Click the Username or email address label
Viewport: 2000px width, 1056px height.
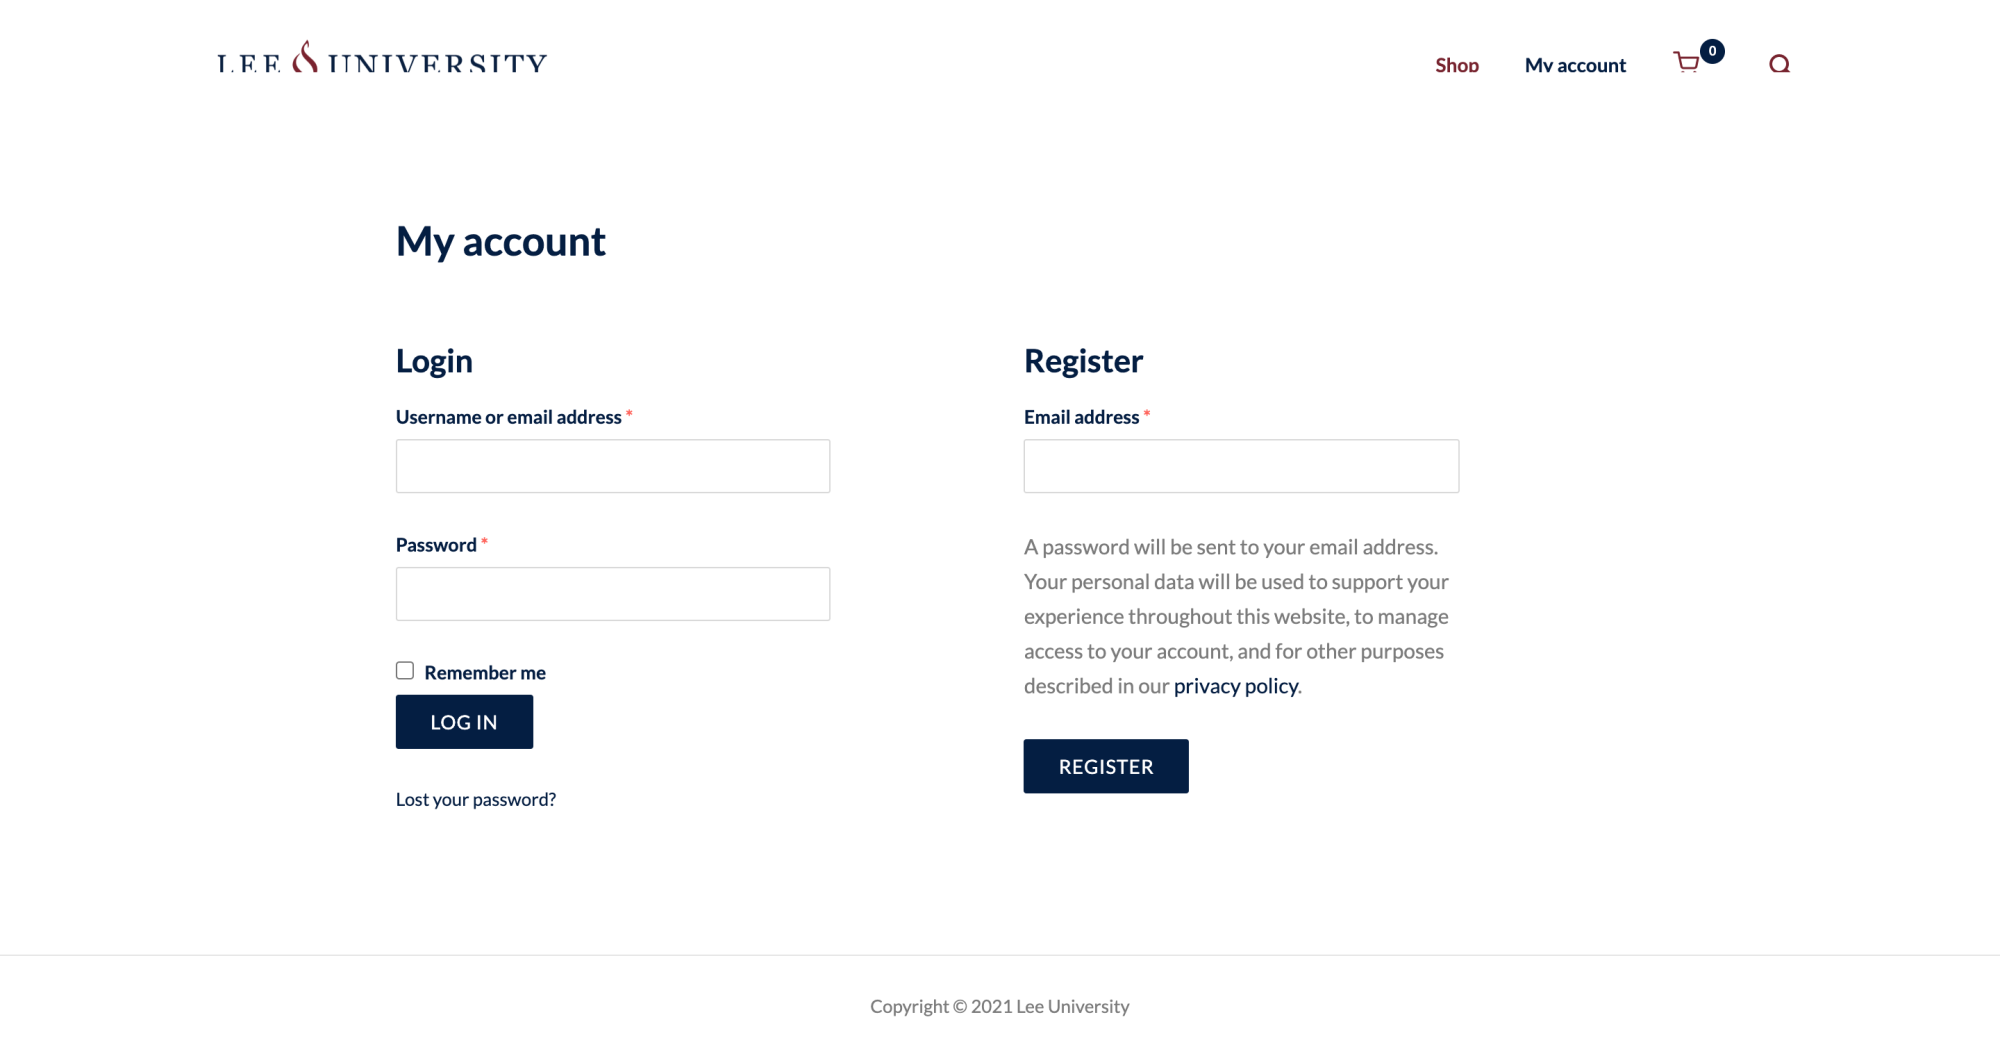tap(509, 417)
